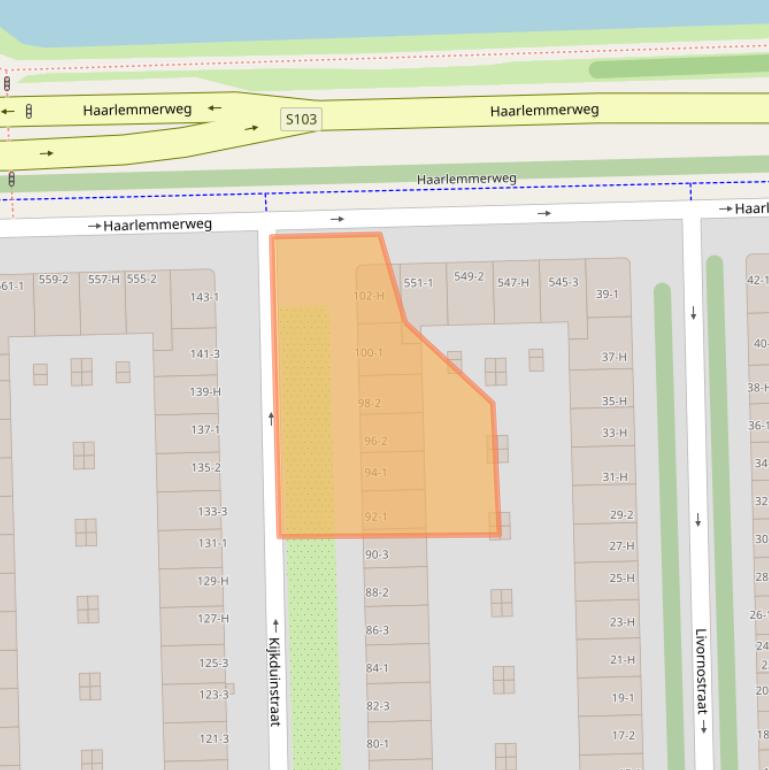
Task: Select the building labeled 121-3
Action: 213,739
